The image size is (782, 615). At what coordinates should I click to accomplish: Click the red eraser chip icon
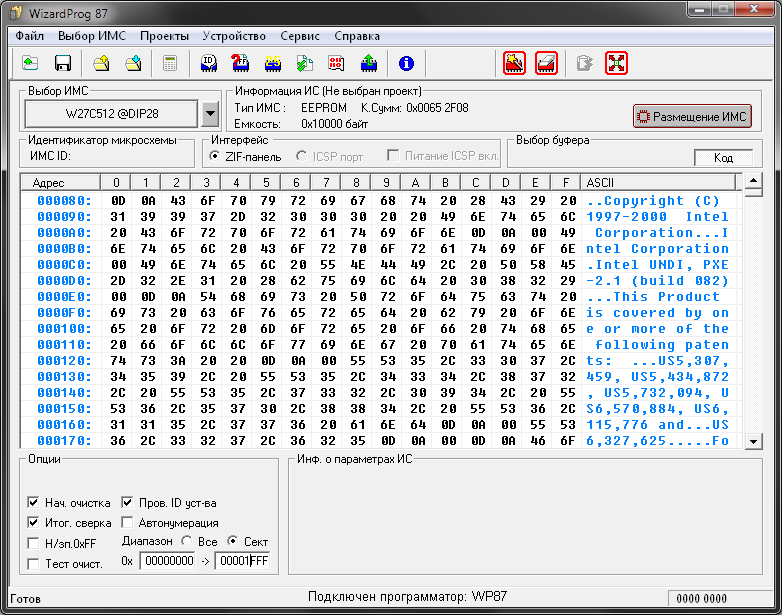coord(546,63)
